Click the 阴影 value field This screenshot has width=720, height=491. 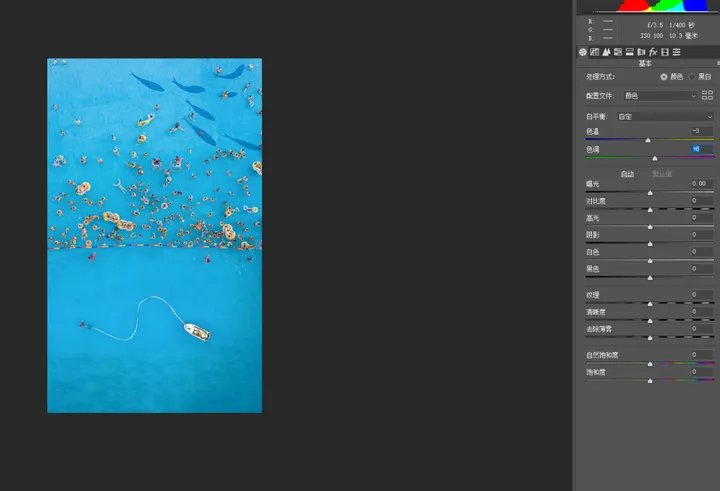coord(702,234)
